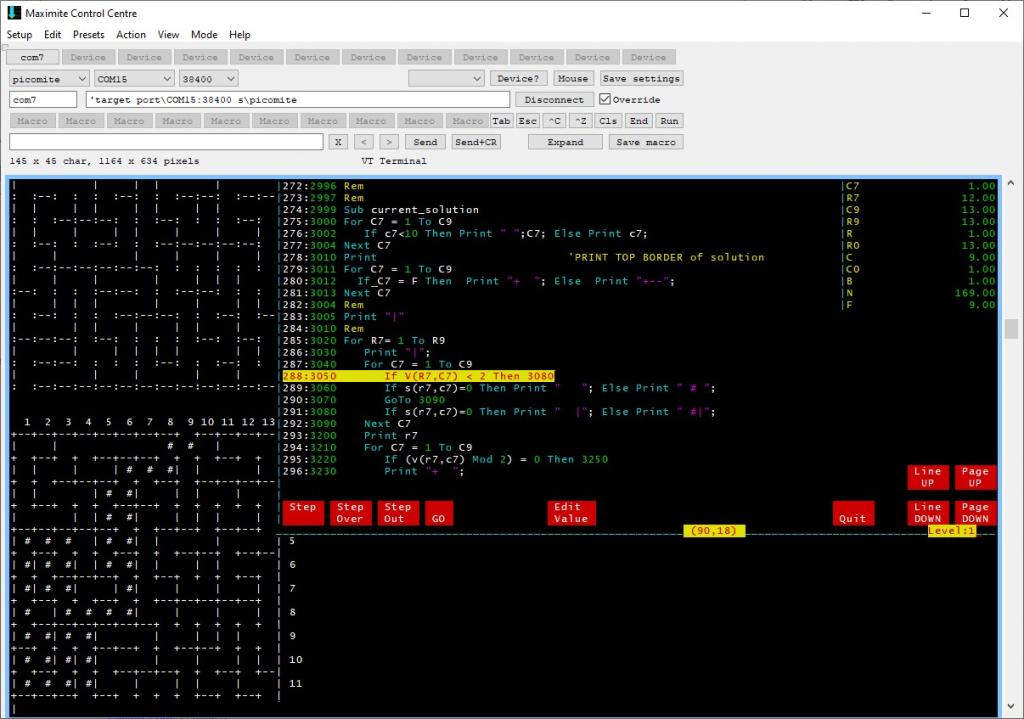This screenshot has width=1024, height=719.
Task: Select the com7 device tab
Action: (x=31, y=57)
